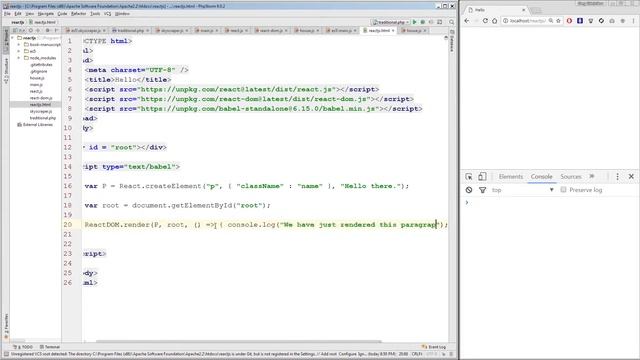Image resolution: width=640 pixels, height=360 pixels.
Task: Select skyscraper.js in project tree
Action: 41,111
